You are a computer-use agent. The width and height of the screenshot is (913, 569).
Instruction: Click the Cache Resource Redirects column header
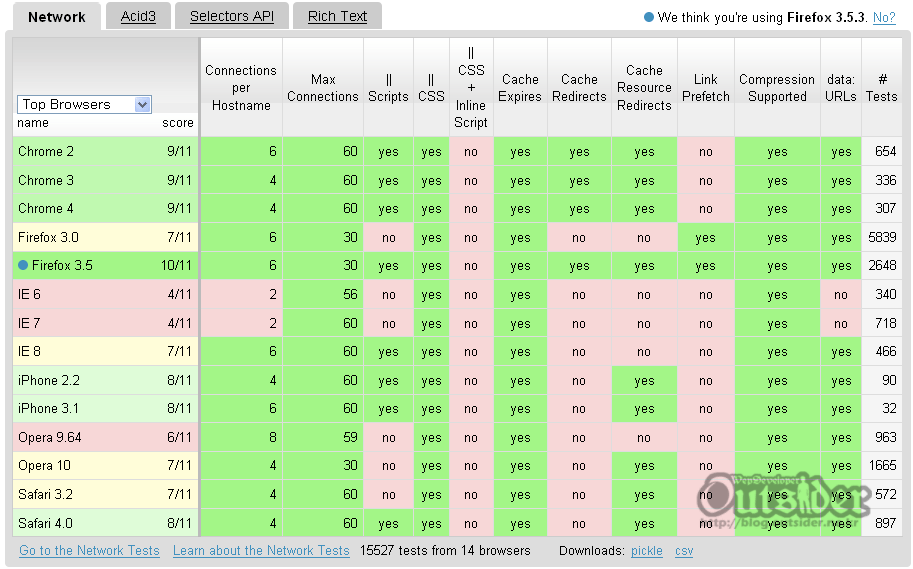coord(644,88)
